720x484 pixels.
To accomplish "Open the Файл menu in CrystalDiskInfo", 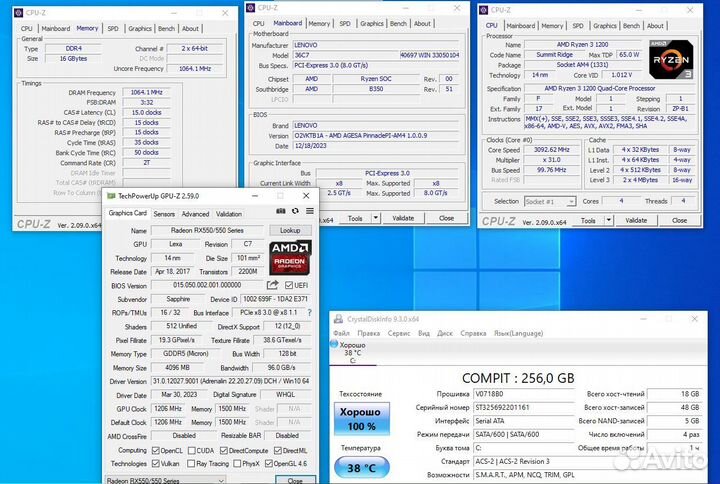I will click(341, 333).
